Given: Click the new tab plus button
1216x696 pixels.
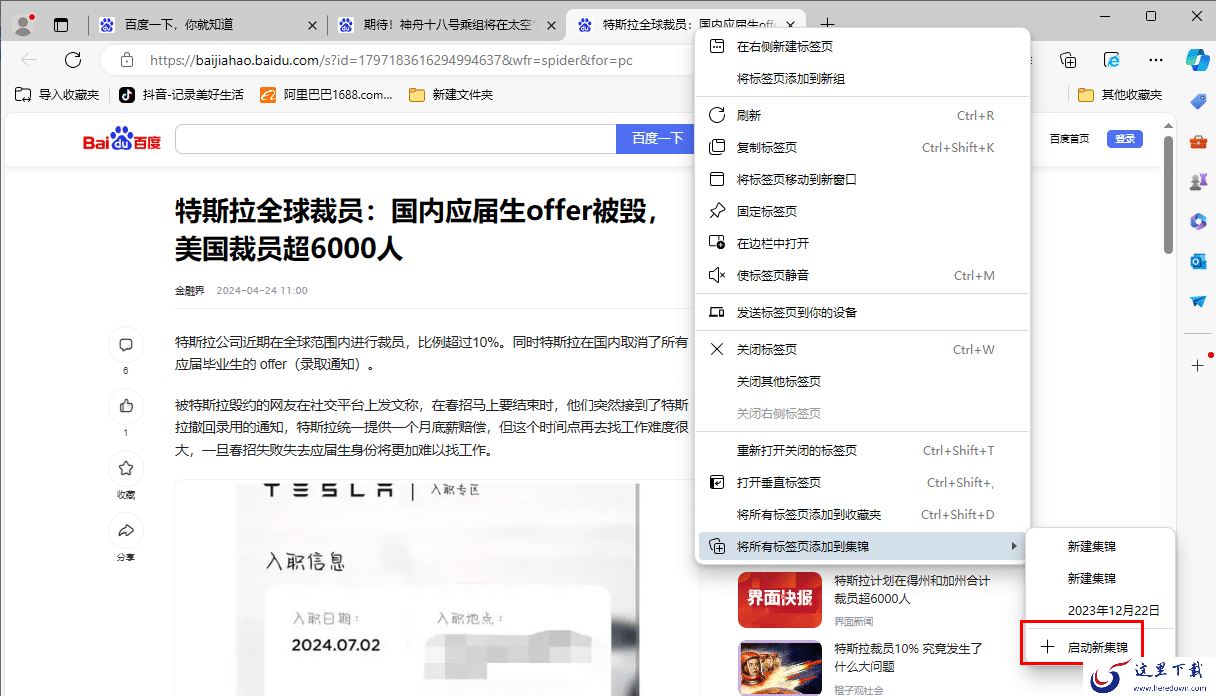Looking at the screenshot, I should point(827,25).
